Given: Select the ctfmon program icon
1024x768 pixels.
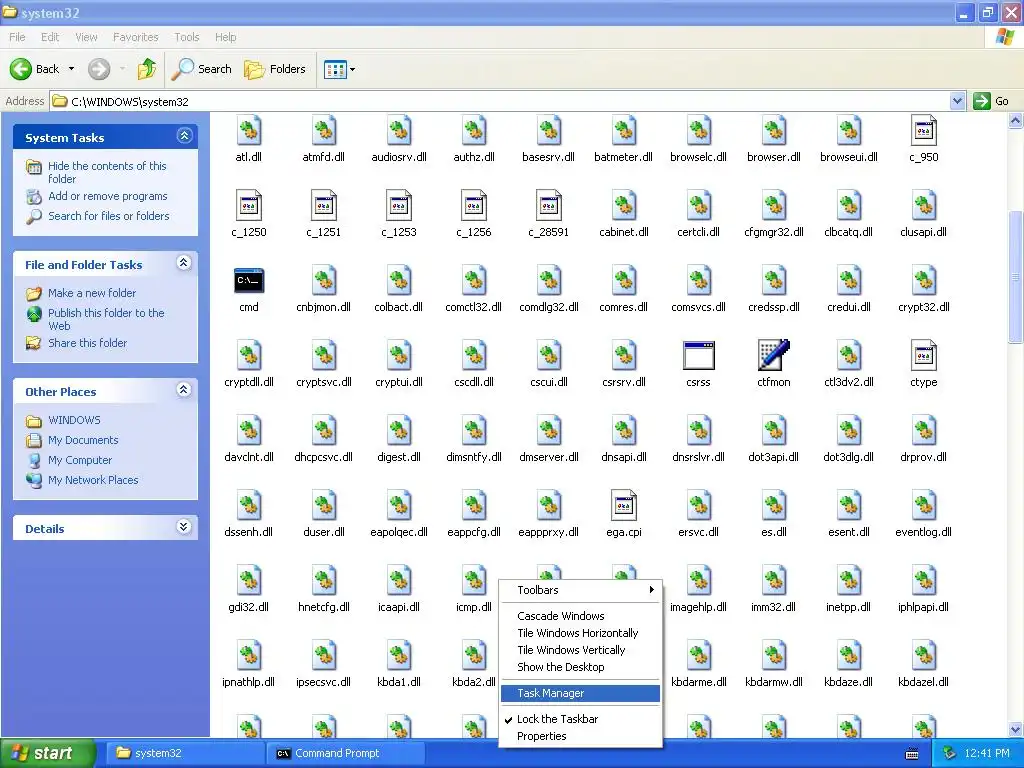Looking at the screenshot, I should (x=773, y=356).
